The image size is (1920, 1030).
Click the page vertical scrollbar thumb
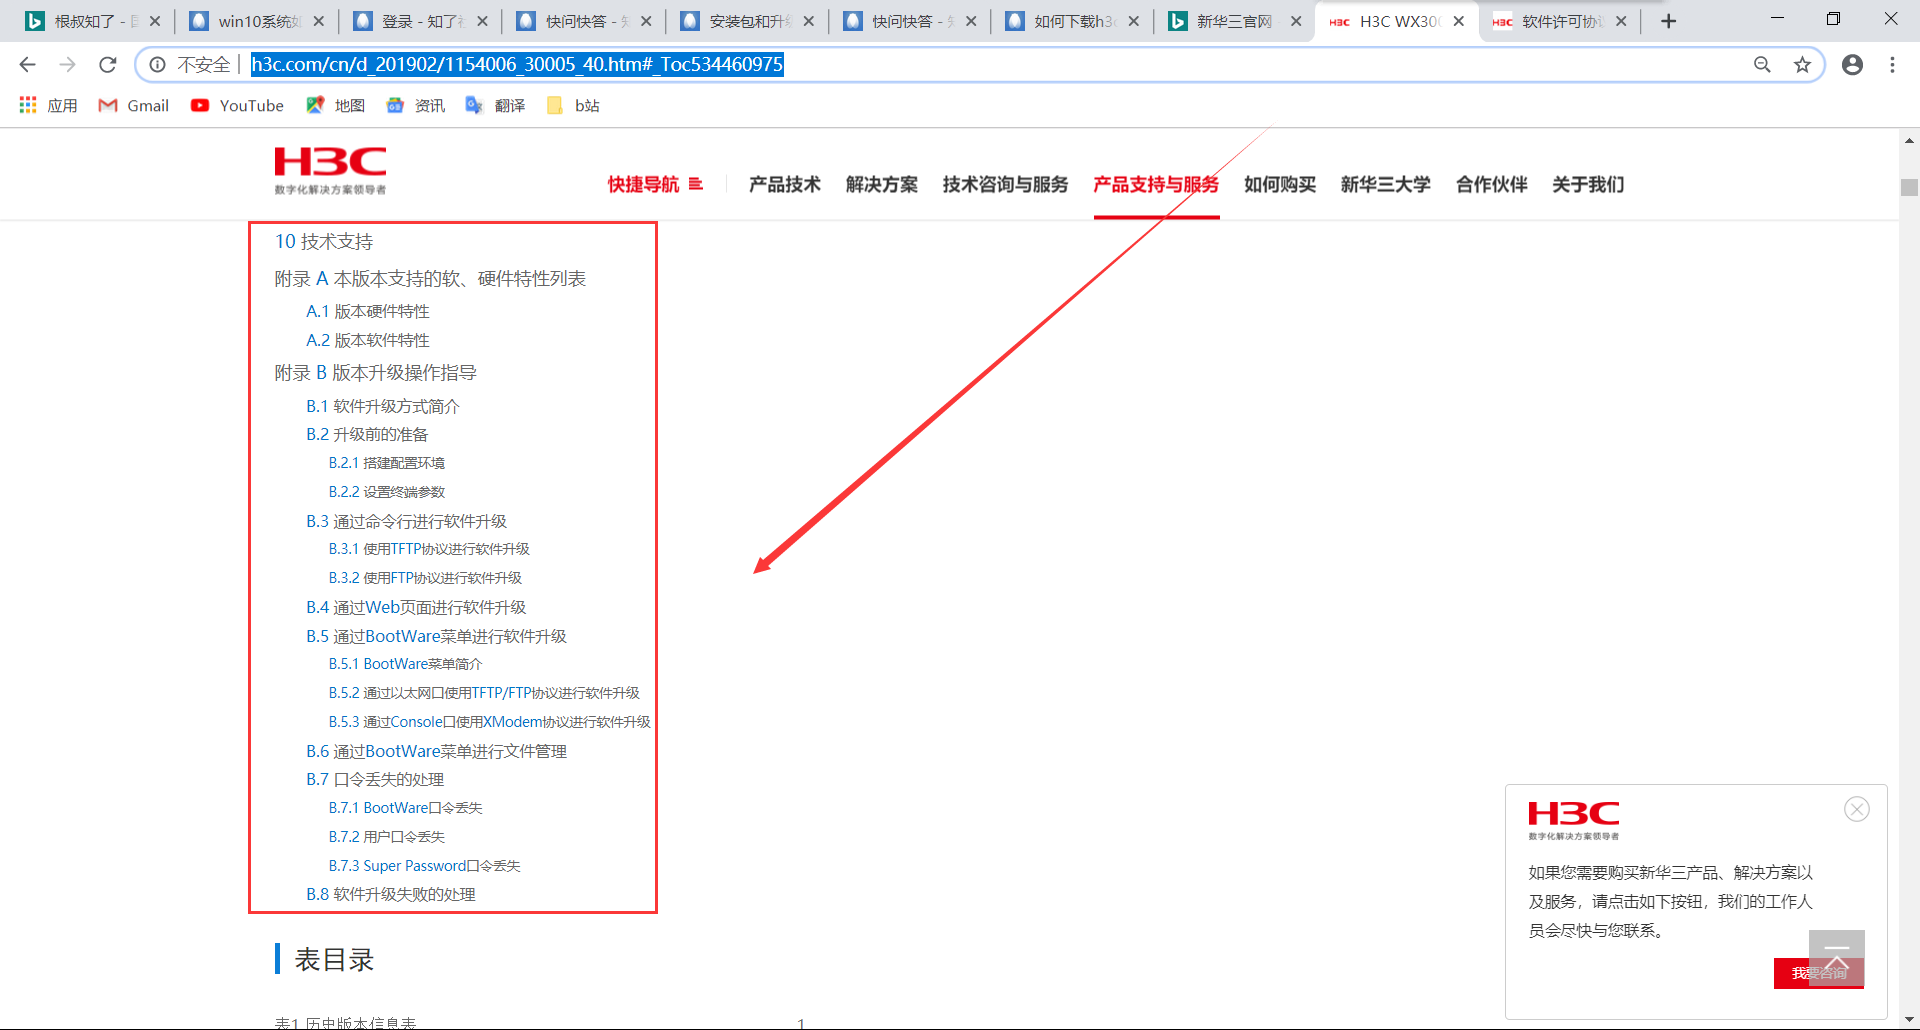(x=1909, y=187)
